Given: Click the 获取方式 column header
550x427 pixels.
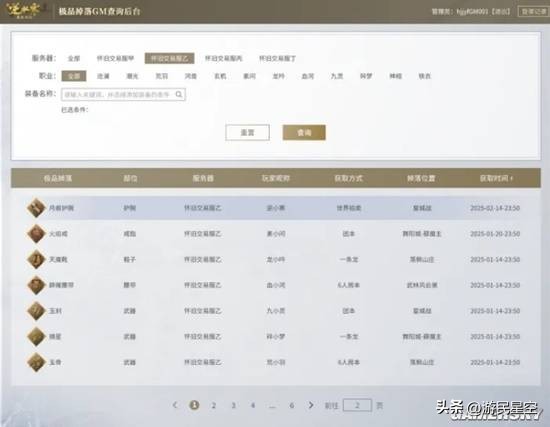Looking at the screenshot, I should coord(348,178).
